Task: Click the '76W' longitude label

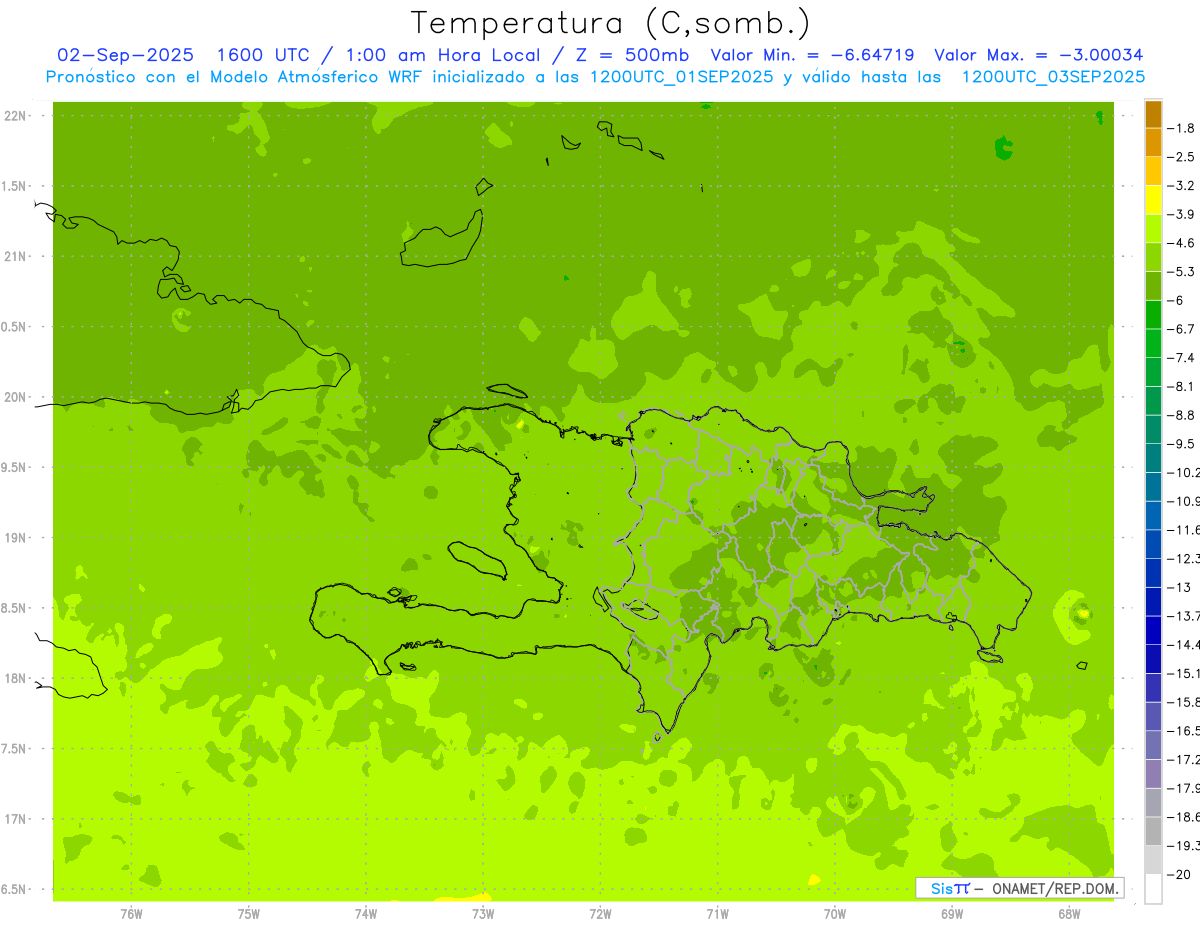Action: coord(131,914)
